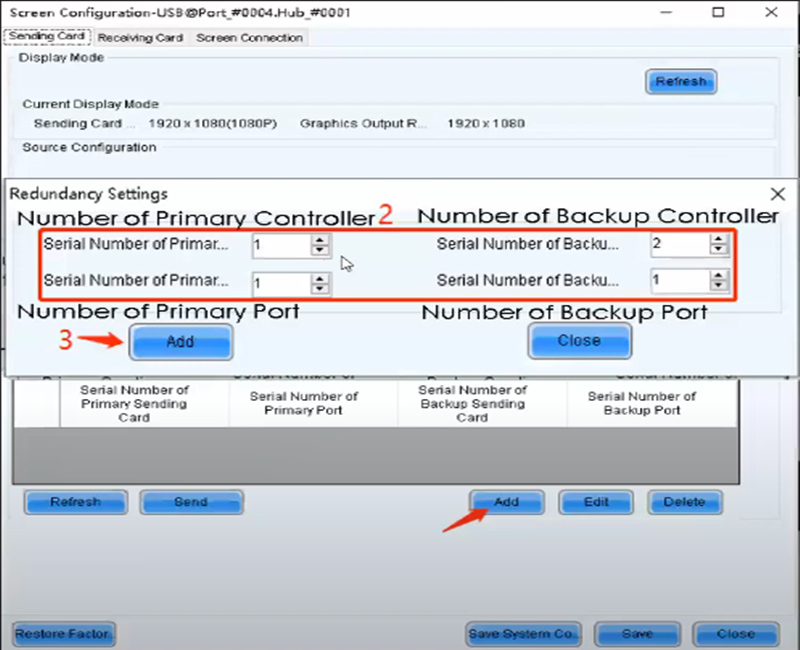Click Send below the redundancy table
The width and height of the screenshot is (800, 650).
[191, 502]
